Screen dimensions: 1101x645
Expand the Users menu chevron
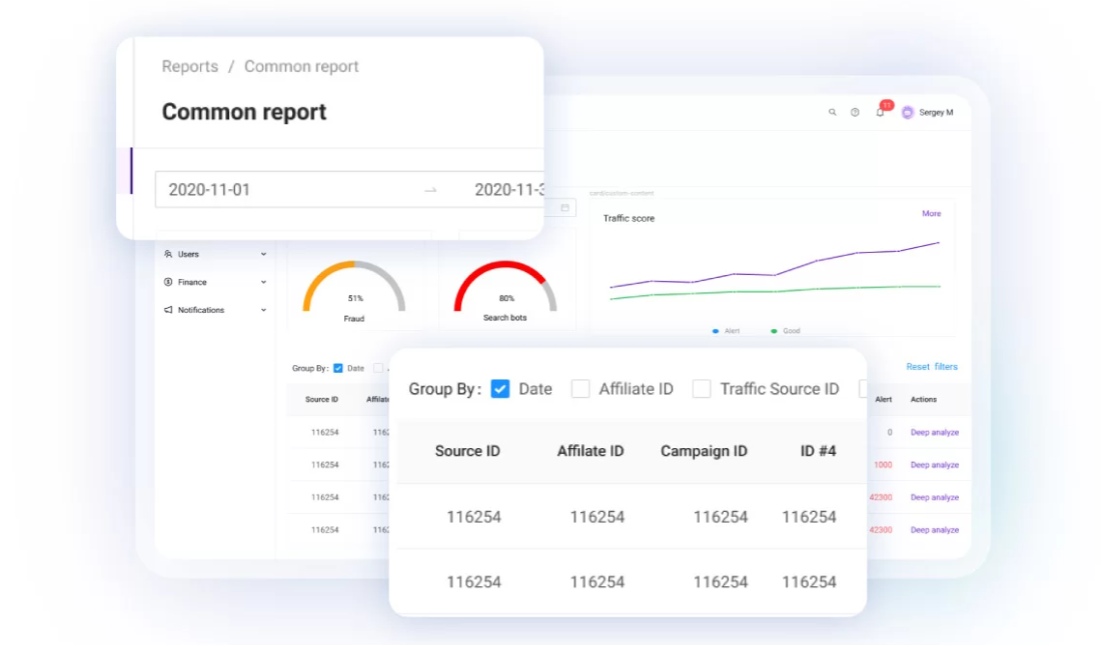(263, 254)
